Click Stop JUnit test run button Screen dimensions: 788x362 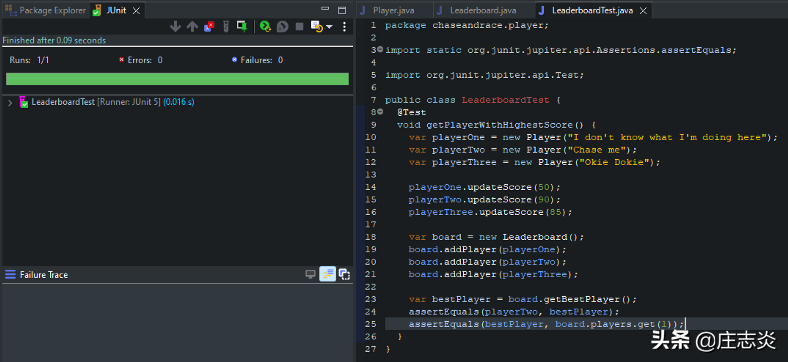pos(300,27)
